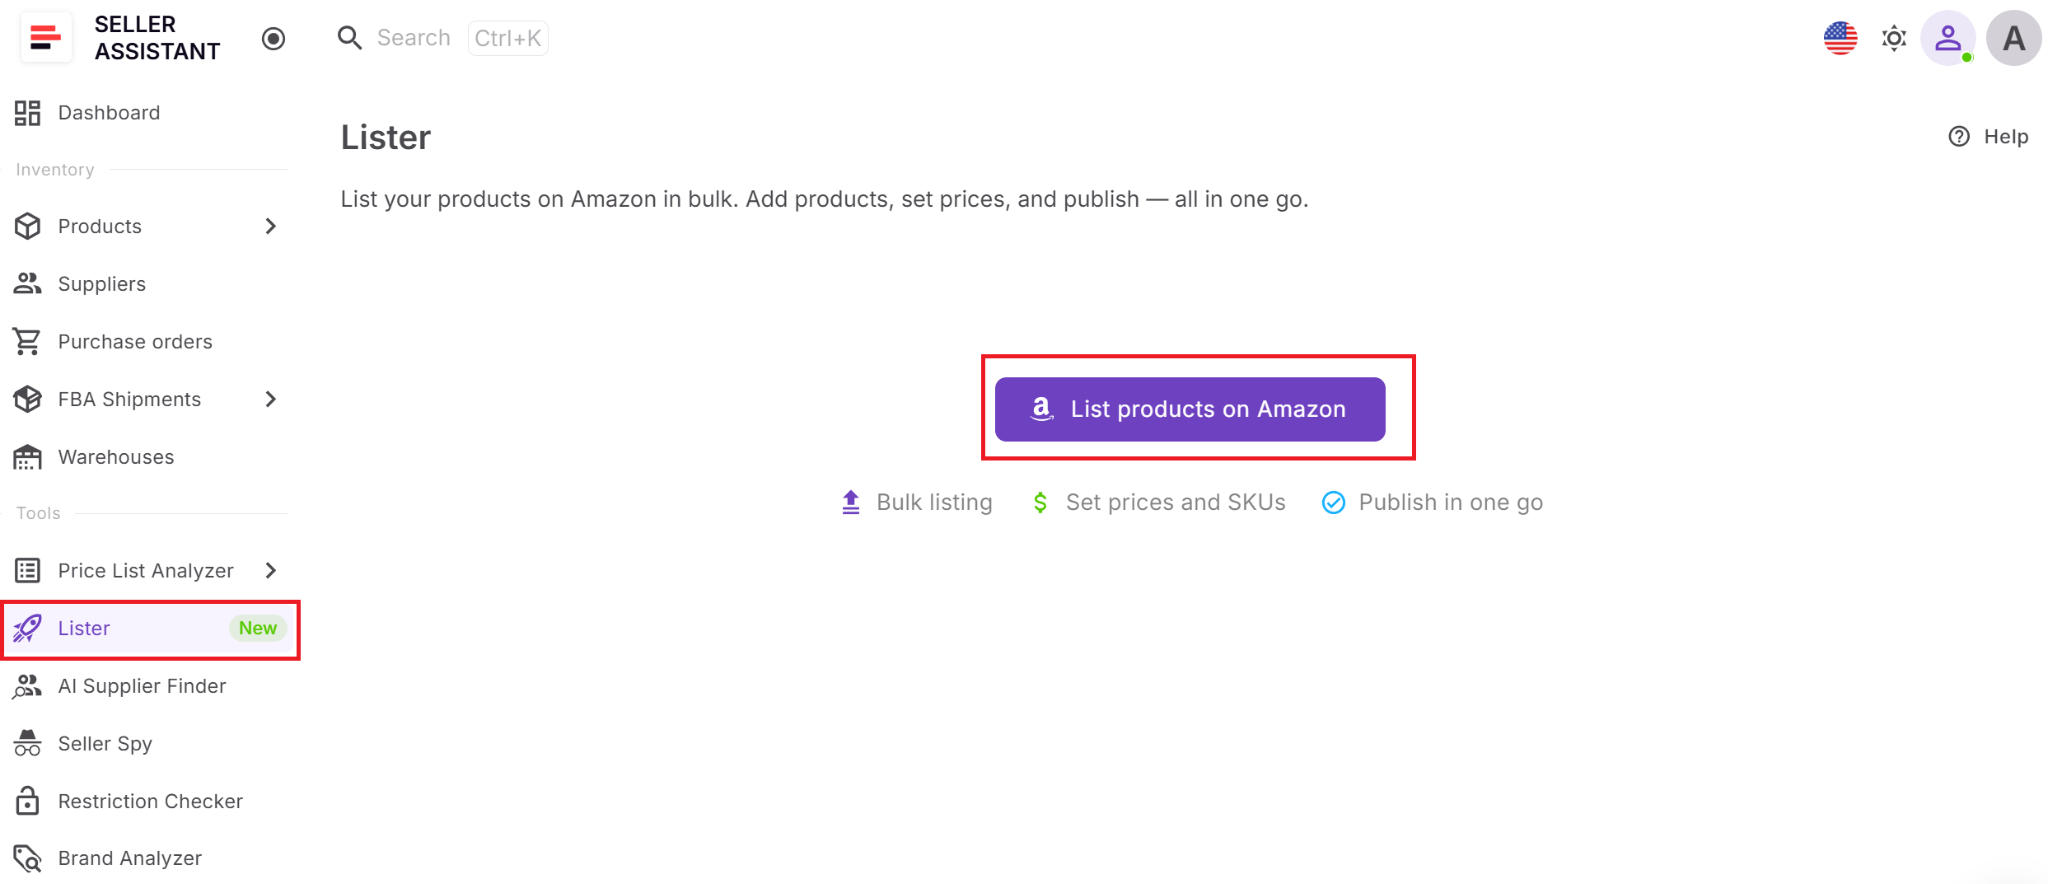Open the purple user status icon
Image resolution: width=2048 pixels, height=884 pixels.
coord(1947,38)
